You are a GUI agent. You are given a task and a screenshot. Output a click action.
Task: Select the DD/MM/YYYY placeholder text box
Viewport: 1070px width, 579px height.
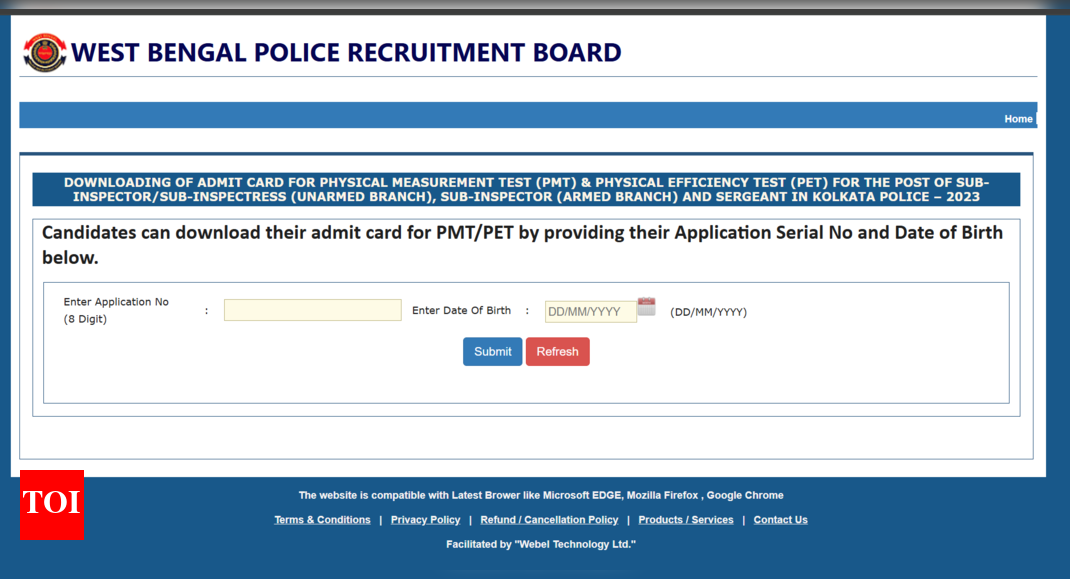pyautogui.click(x=590, y=310)
